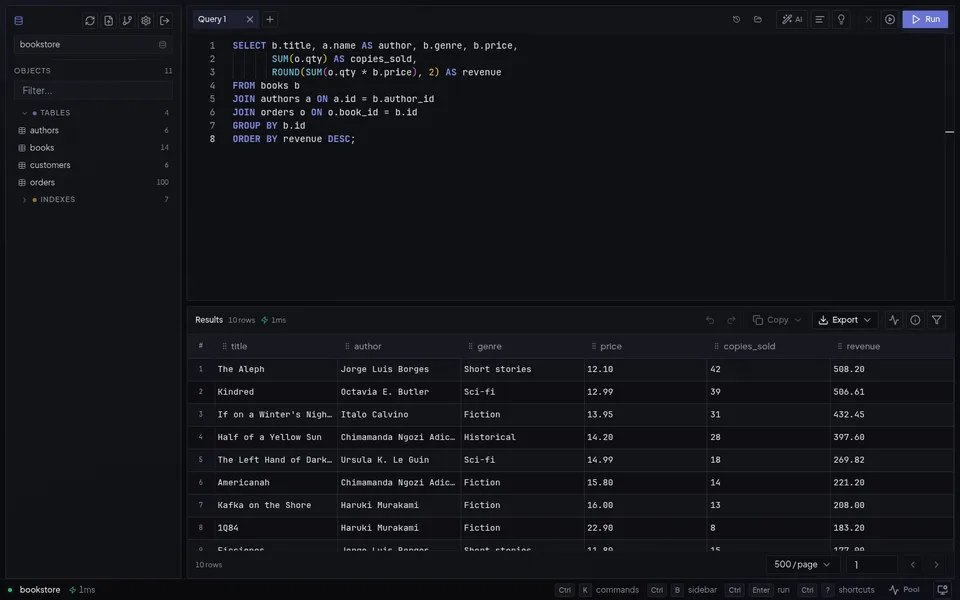Select the 'Ursula K. Le Guin' cell

399,460
